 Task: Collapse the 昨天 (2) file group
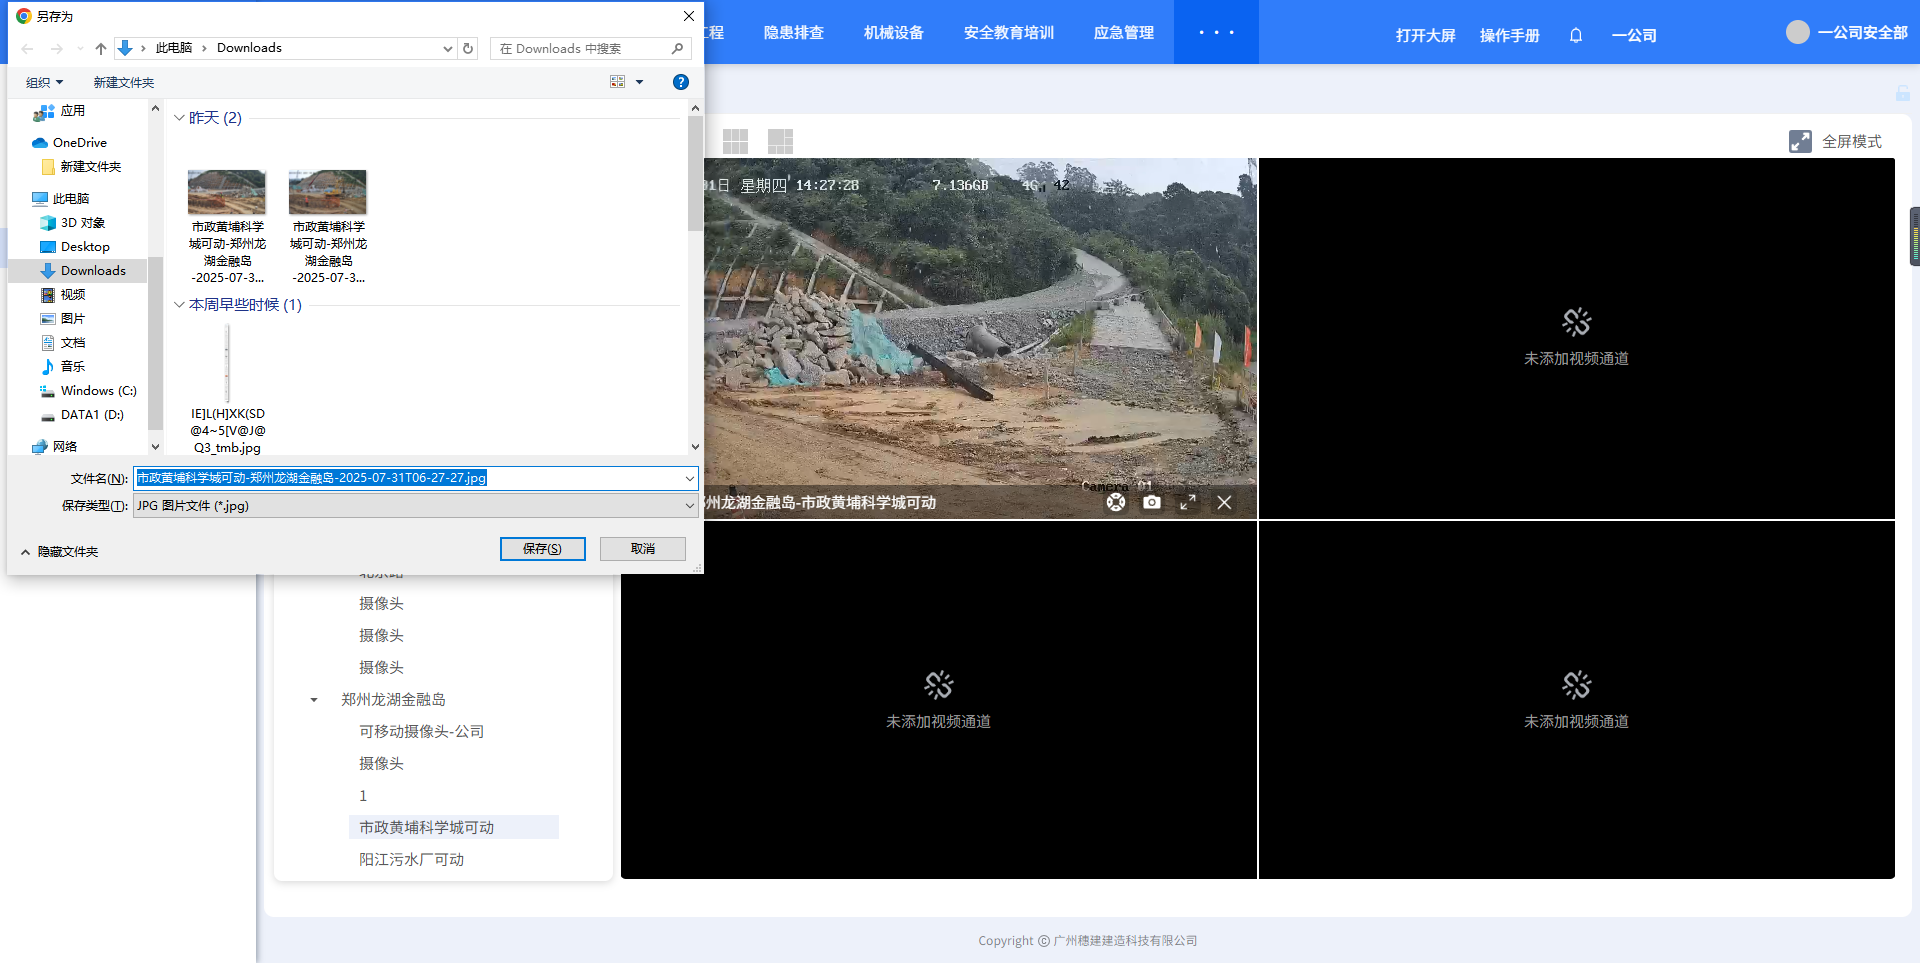(180, 118)
